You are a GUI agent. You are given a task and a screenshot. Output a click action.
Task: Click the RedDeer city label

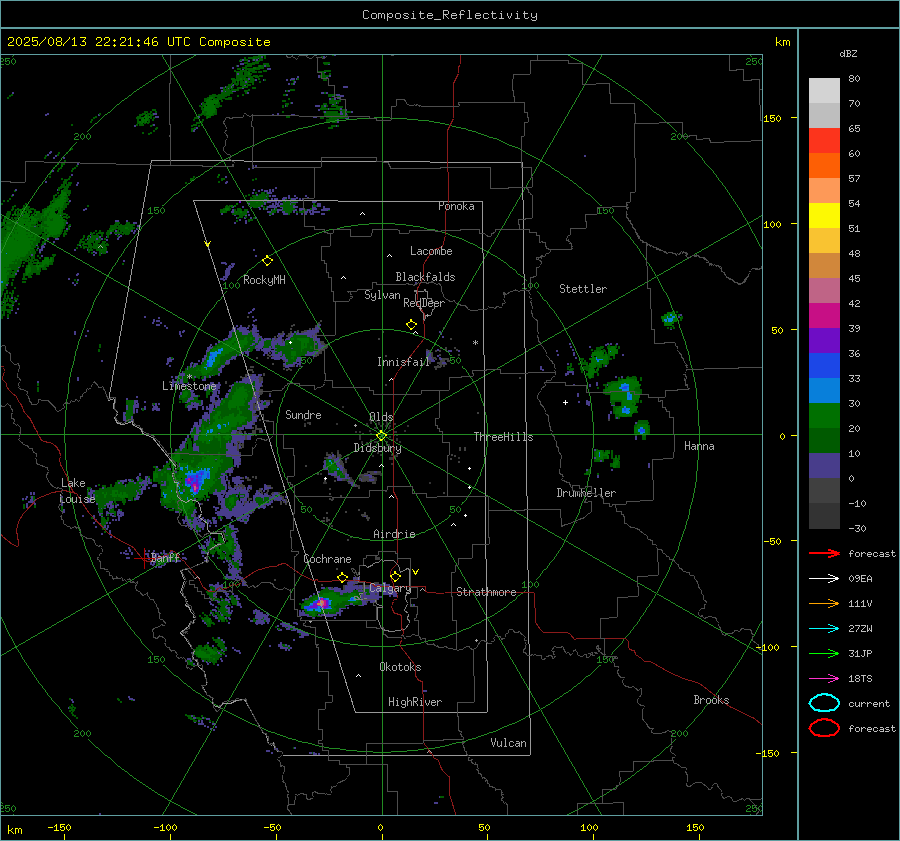(424, 303)
